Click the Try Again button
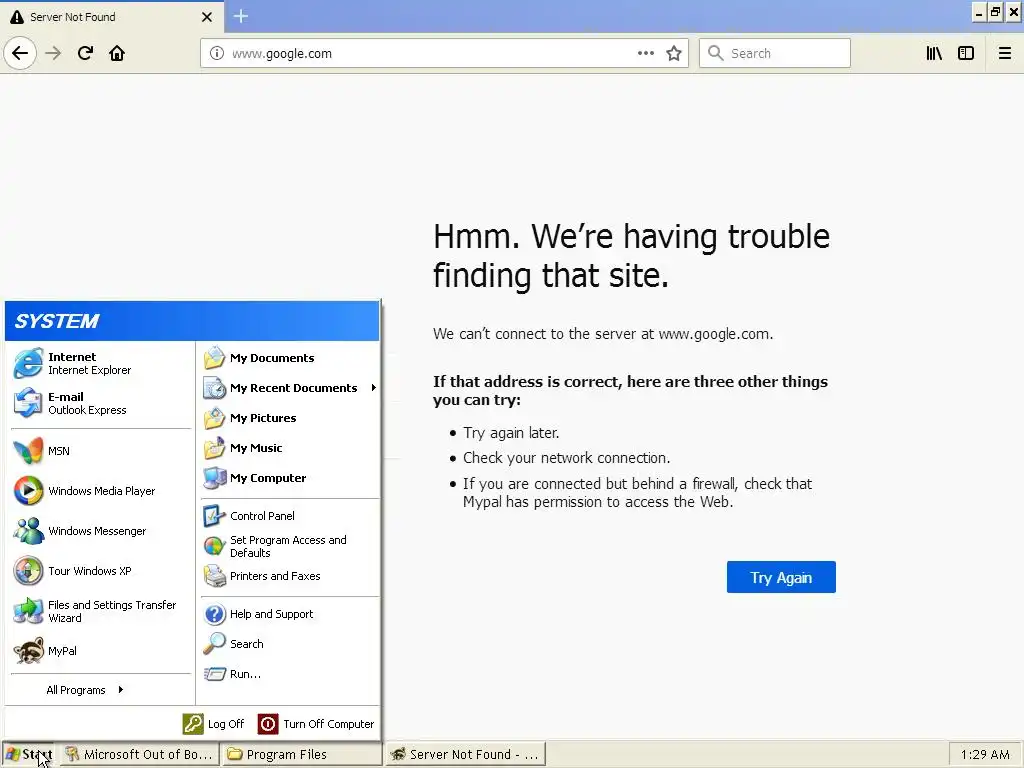1024x768 pixels. (x=781, y=577)
